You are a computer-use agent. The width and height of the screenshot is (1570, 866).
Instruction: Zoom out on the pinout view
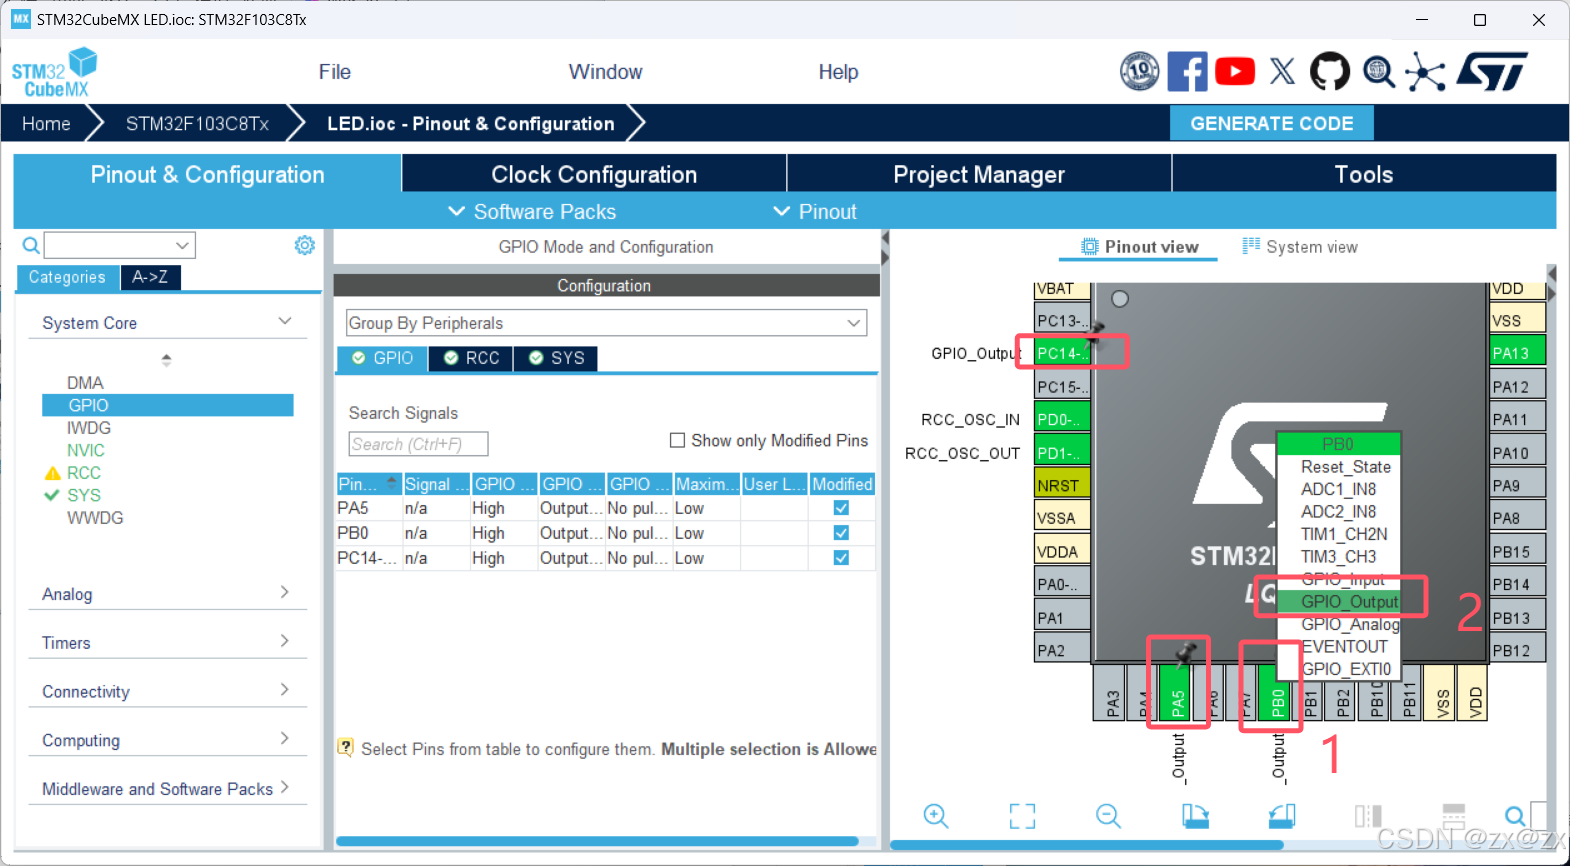pyautogui.click(x=1108, y=816)
